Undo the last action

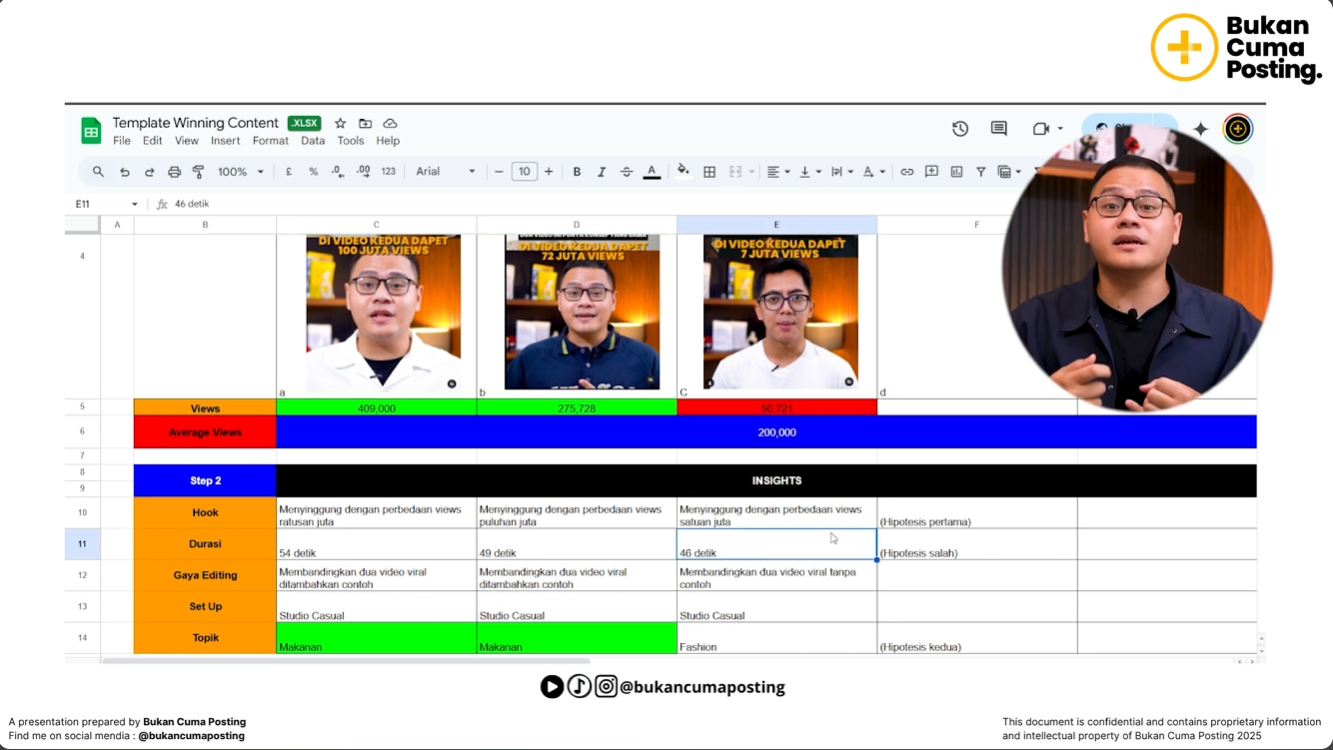pos(124,172)
